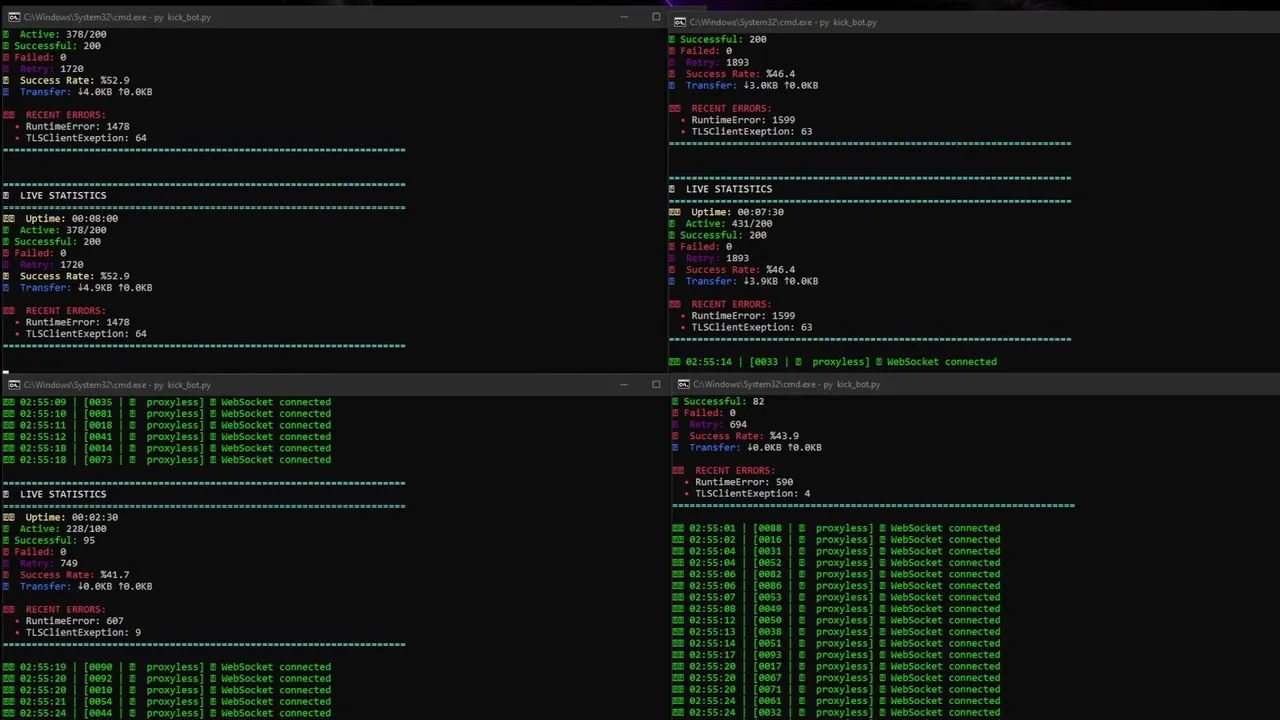Select the 'Successful: 95' line
This screenshot has height=720, width=1280.
pos(49,541)
